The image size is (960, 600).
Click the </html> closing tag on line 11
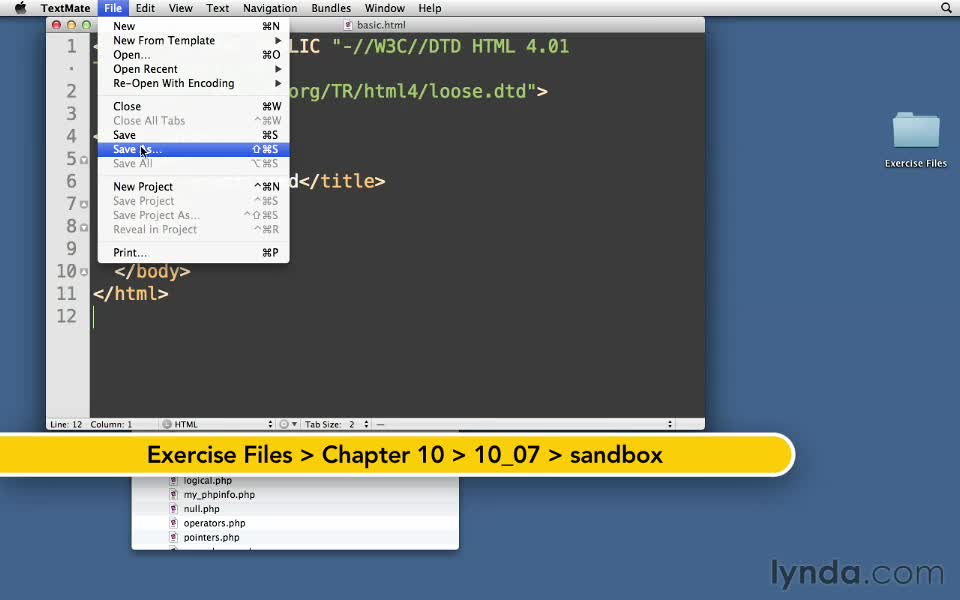[130, 294]
